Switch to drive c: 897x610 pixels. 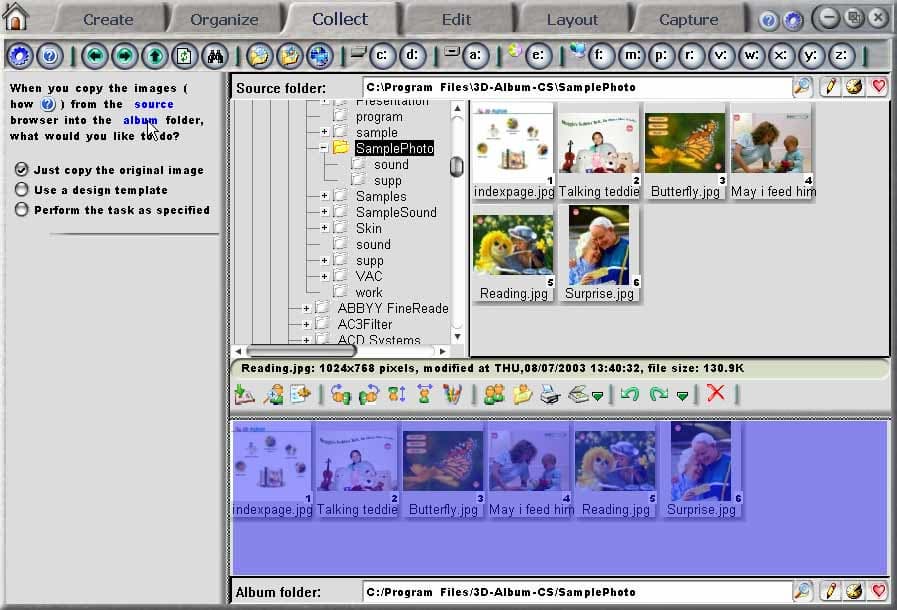(382, 56)
